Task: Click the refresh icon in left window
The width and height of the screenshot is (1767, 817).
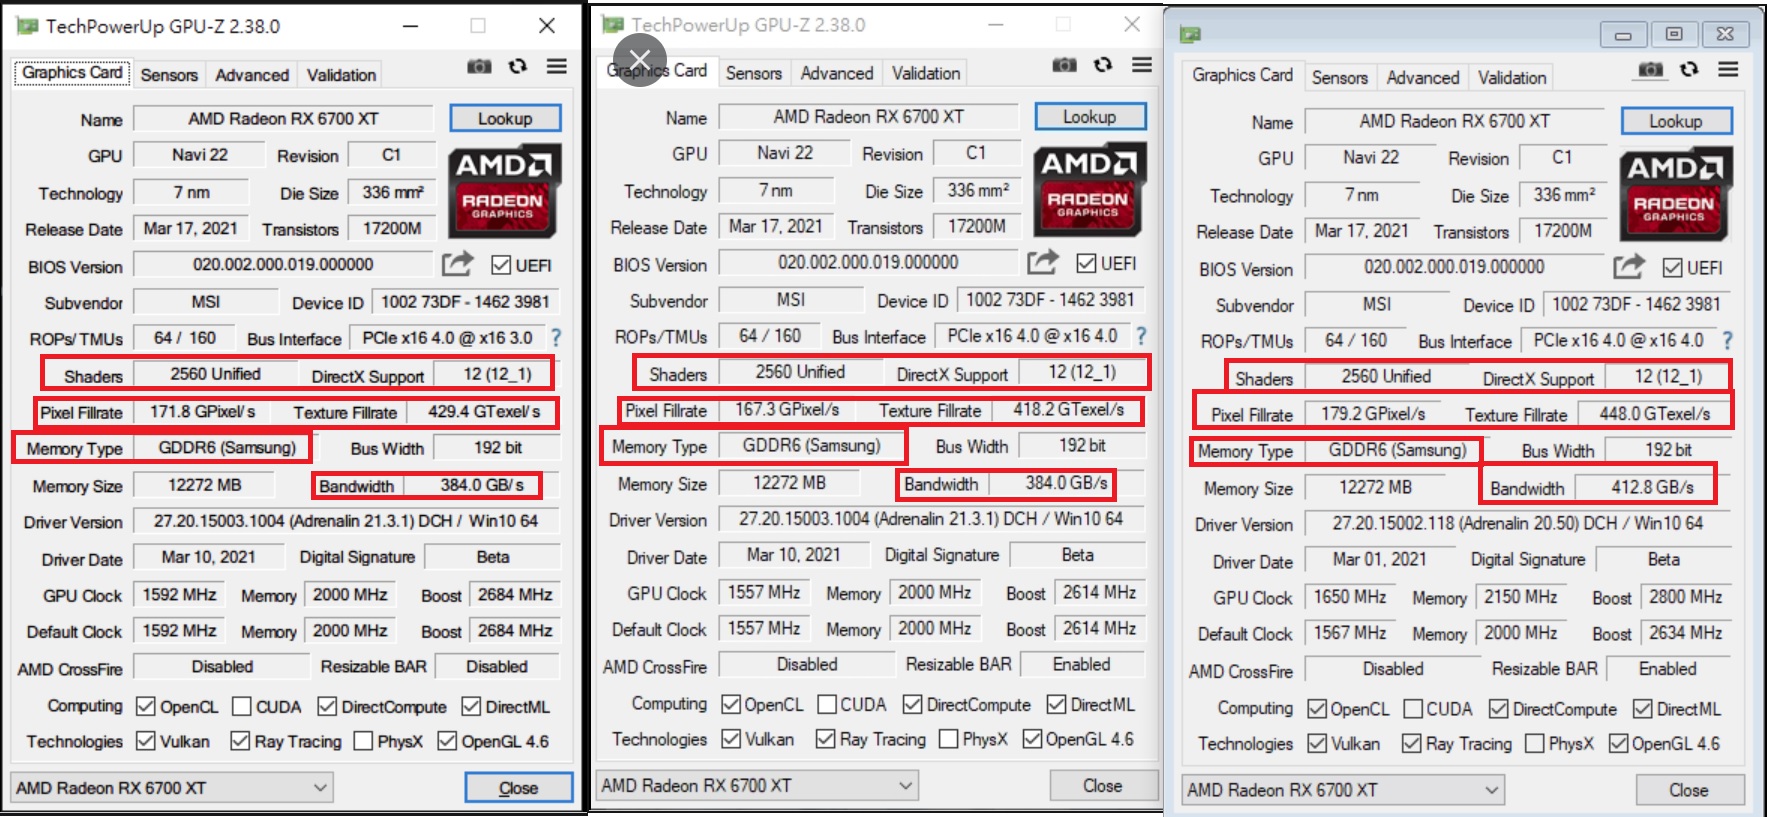Action: (x=517, y=66)
